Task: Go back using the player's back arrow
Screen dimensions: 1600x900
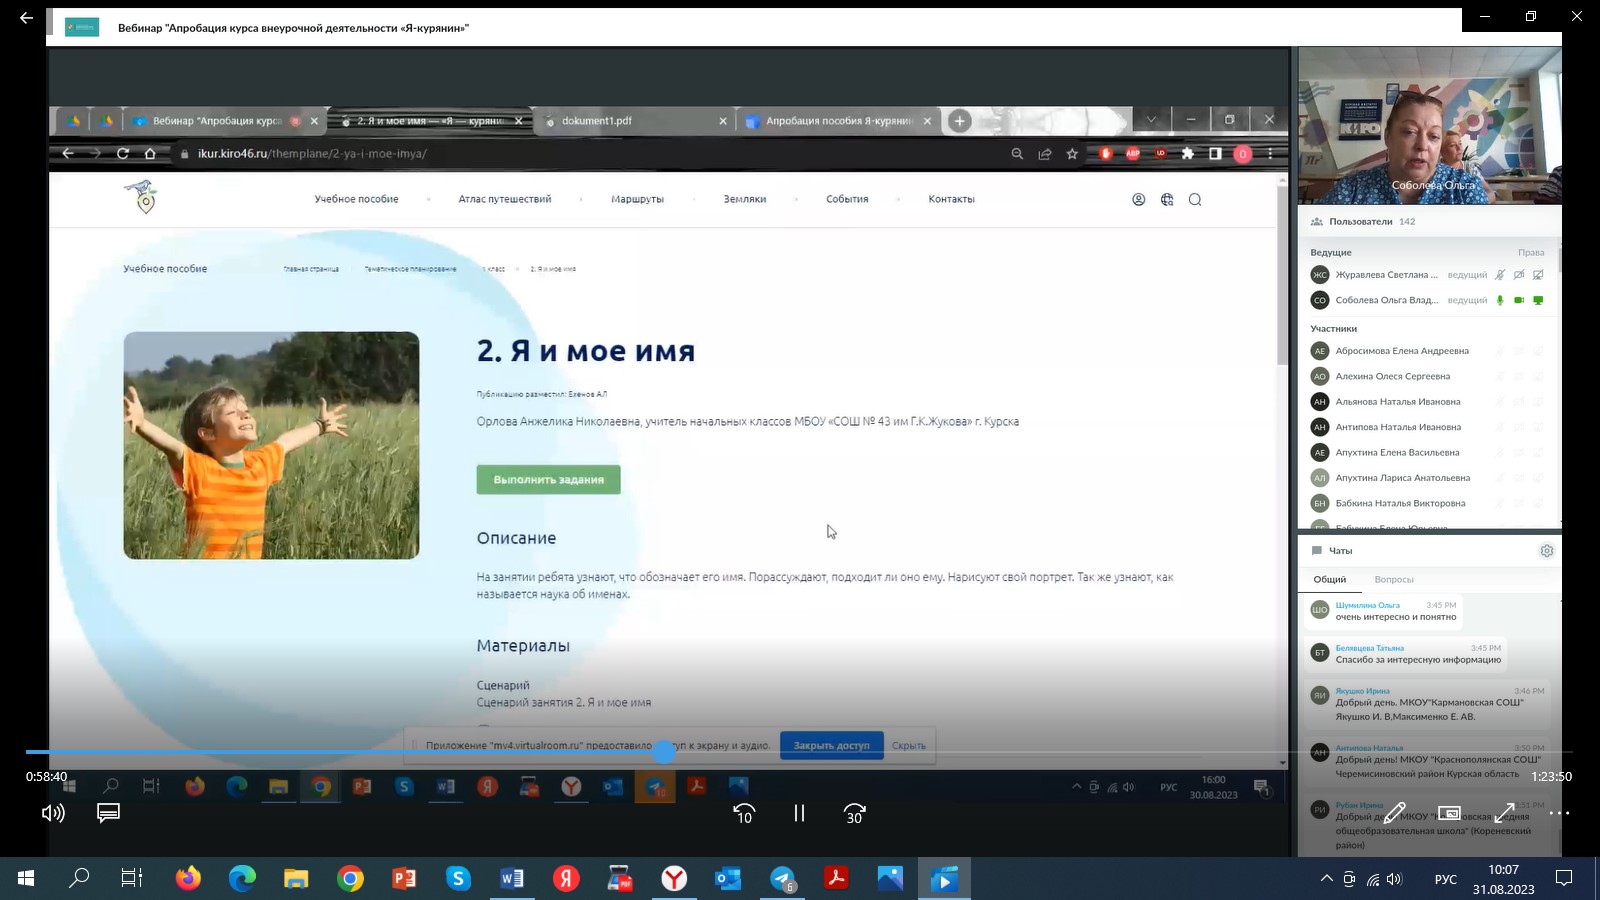Action: click(x=26, y=18)
